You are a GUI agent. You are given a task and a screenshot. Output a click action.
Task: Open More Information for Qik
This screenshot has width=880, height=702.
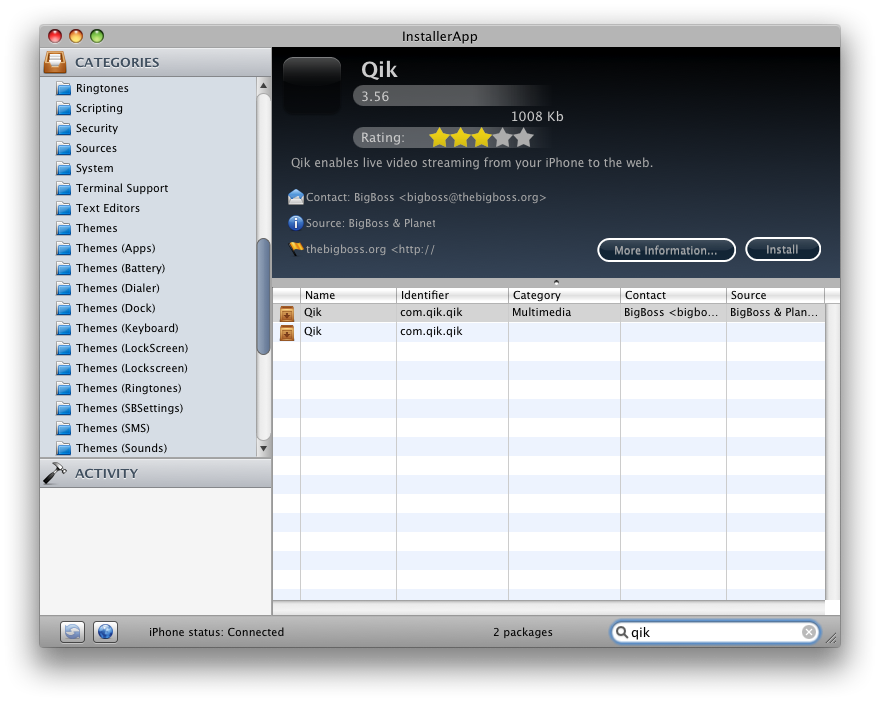tap(666, 249)
